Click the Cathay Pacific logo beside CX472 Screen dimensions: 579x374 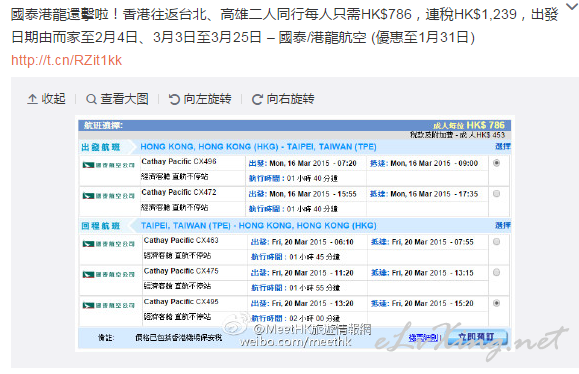point(109,196)
